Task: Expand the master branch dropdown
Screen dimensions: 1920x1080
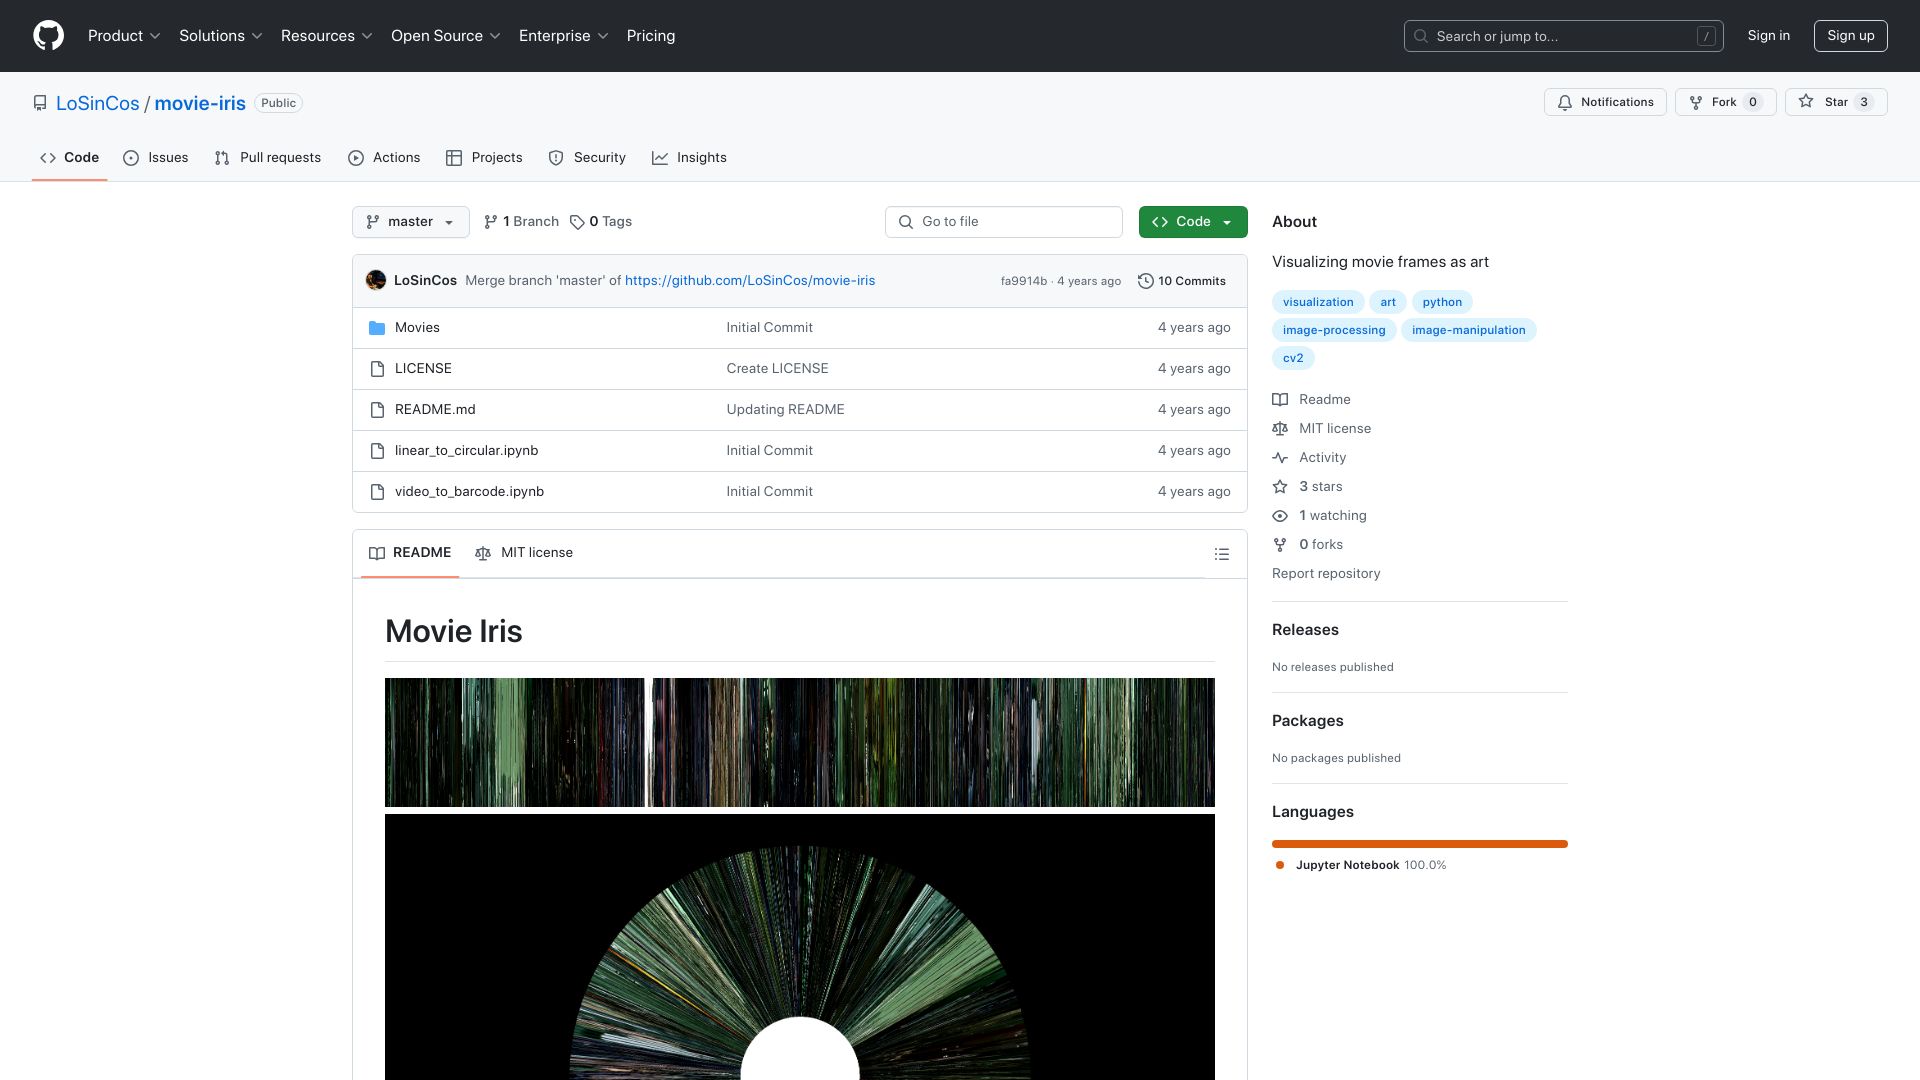Action: (x=411, y=222)
